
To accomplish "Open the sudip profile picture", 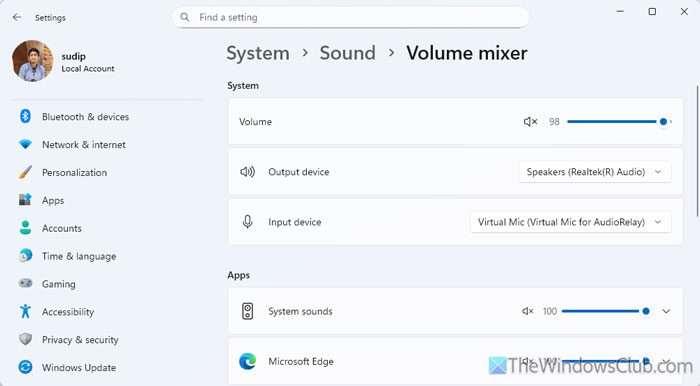I will (33, 61).
